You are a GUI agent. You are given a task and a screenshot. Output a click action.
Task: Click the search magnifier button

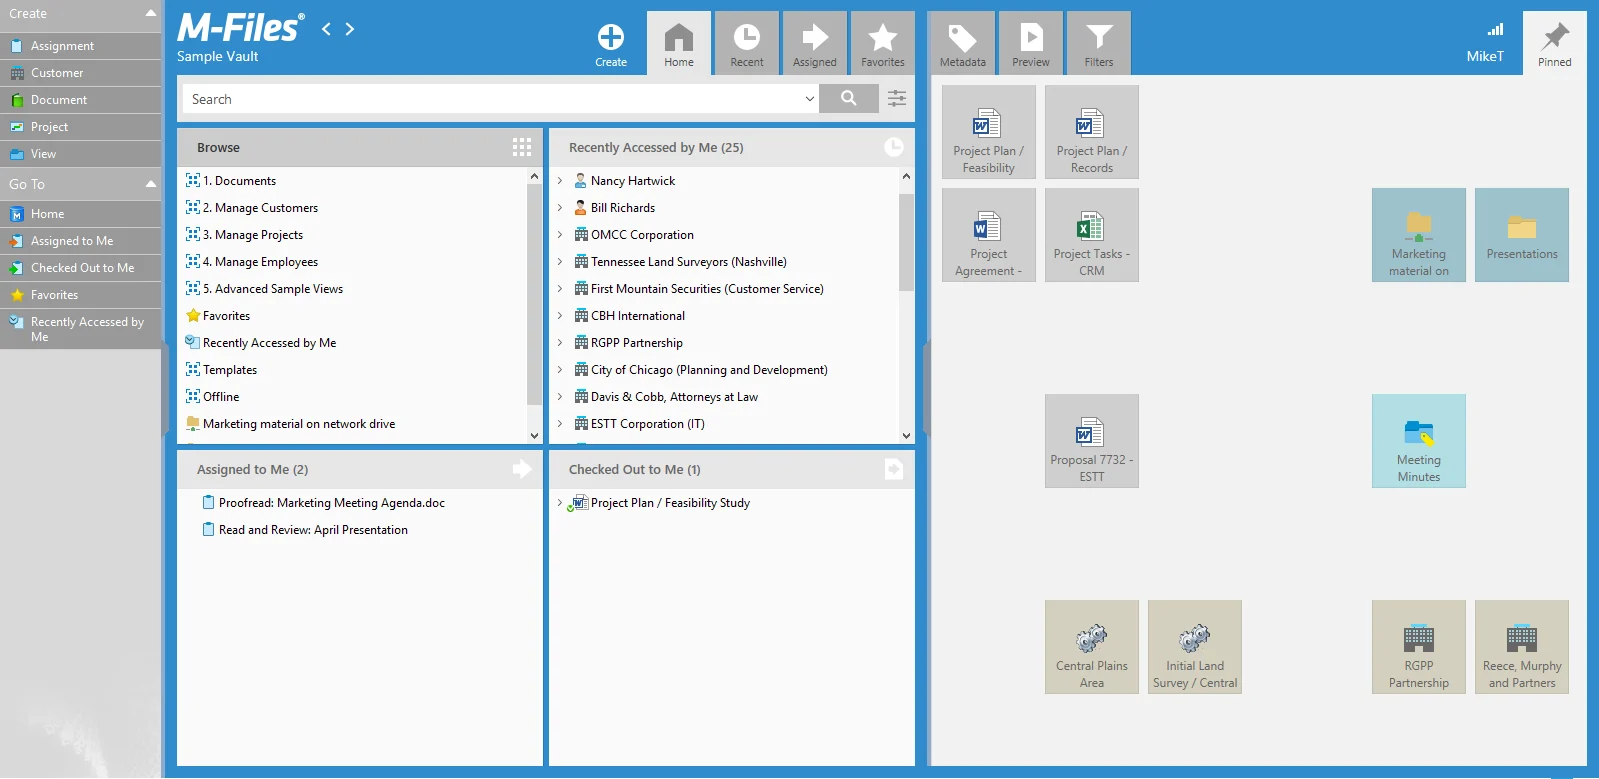(x=849, y=98)
